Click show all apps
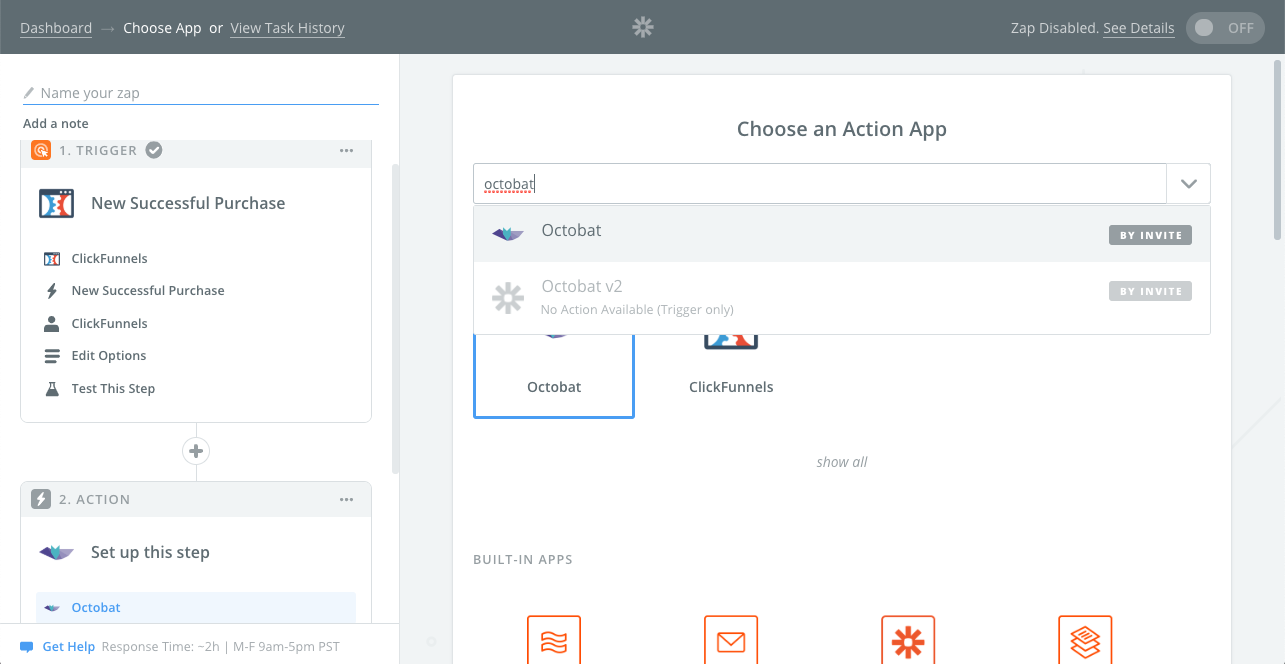Image resolution: width=1285 pixels, height=664 pixels. 842,462
